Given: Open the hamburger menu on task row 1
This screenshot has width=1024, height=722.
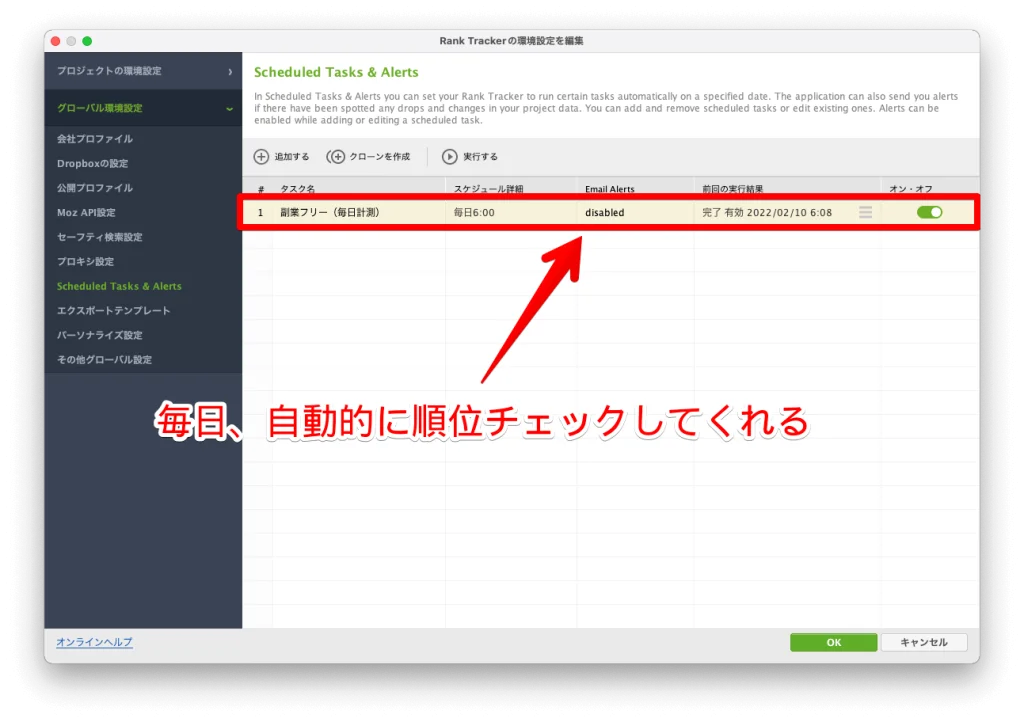Looking at the screenshot, I should 865,212.
